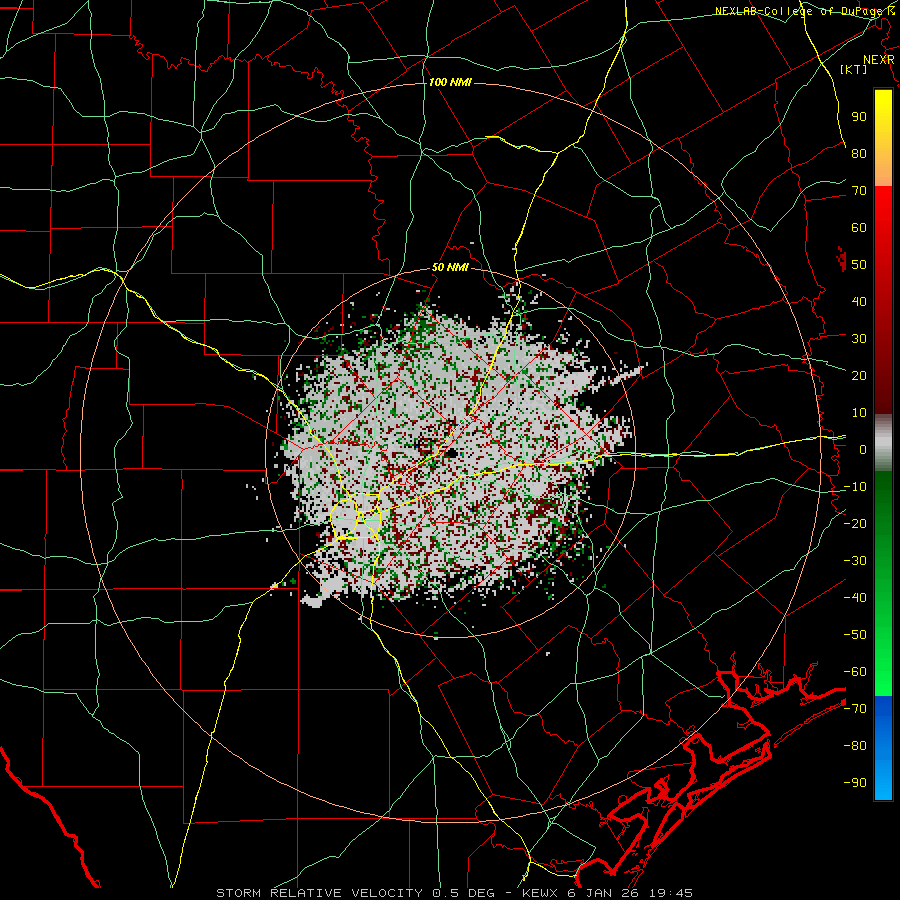Click the -90 scale value
This screenshot has width=900, height=900.
click(x=855, y=783)
